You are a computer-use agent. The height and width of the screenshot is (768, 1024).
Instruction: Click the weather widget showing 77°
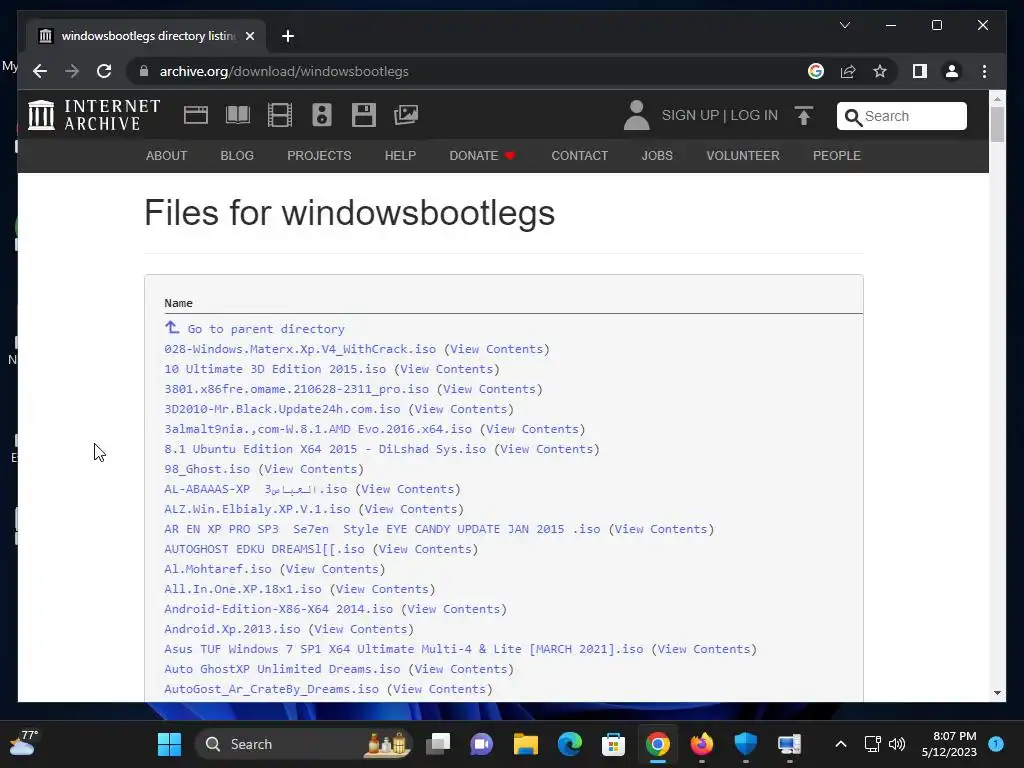point(24,743)
